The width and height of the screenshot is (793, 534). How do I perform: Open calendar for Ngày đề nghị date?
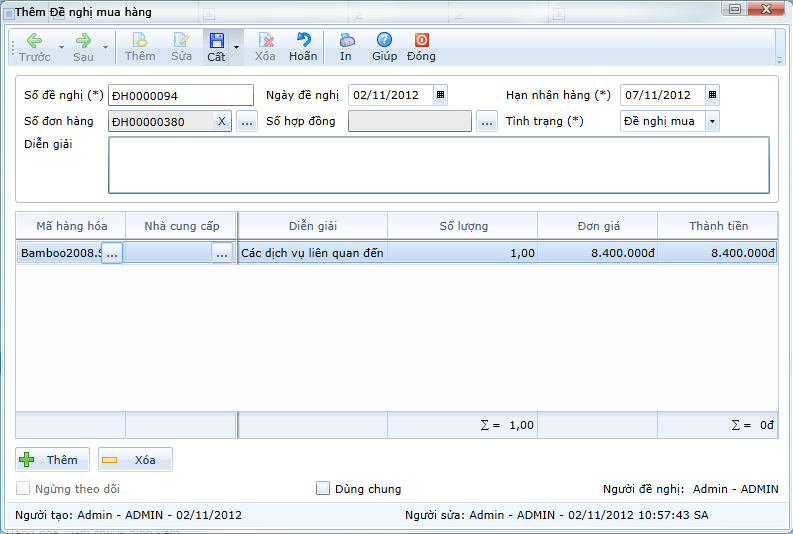(441, 95)
